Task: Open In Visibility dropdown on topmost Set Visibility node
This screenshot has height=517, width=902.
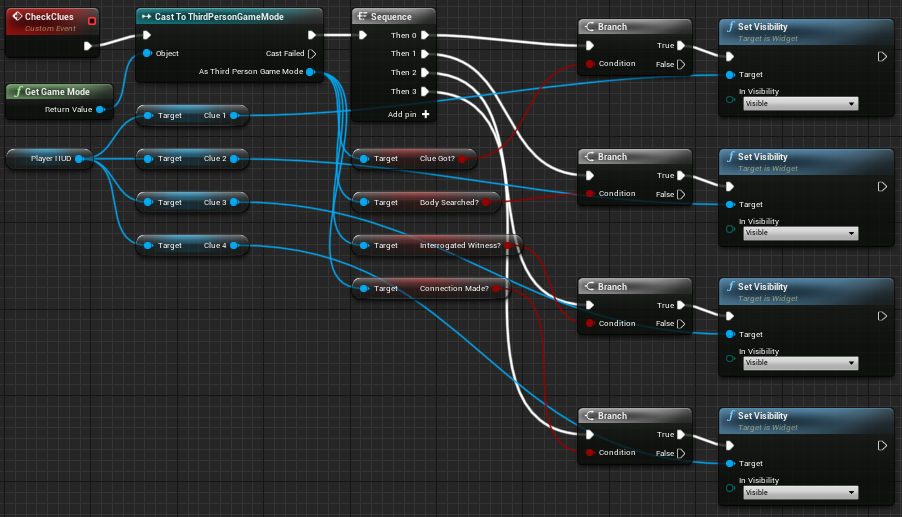Action: [x=800, y=104]
